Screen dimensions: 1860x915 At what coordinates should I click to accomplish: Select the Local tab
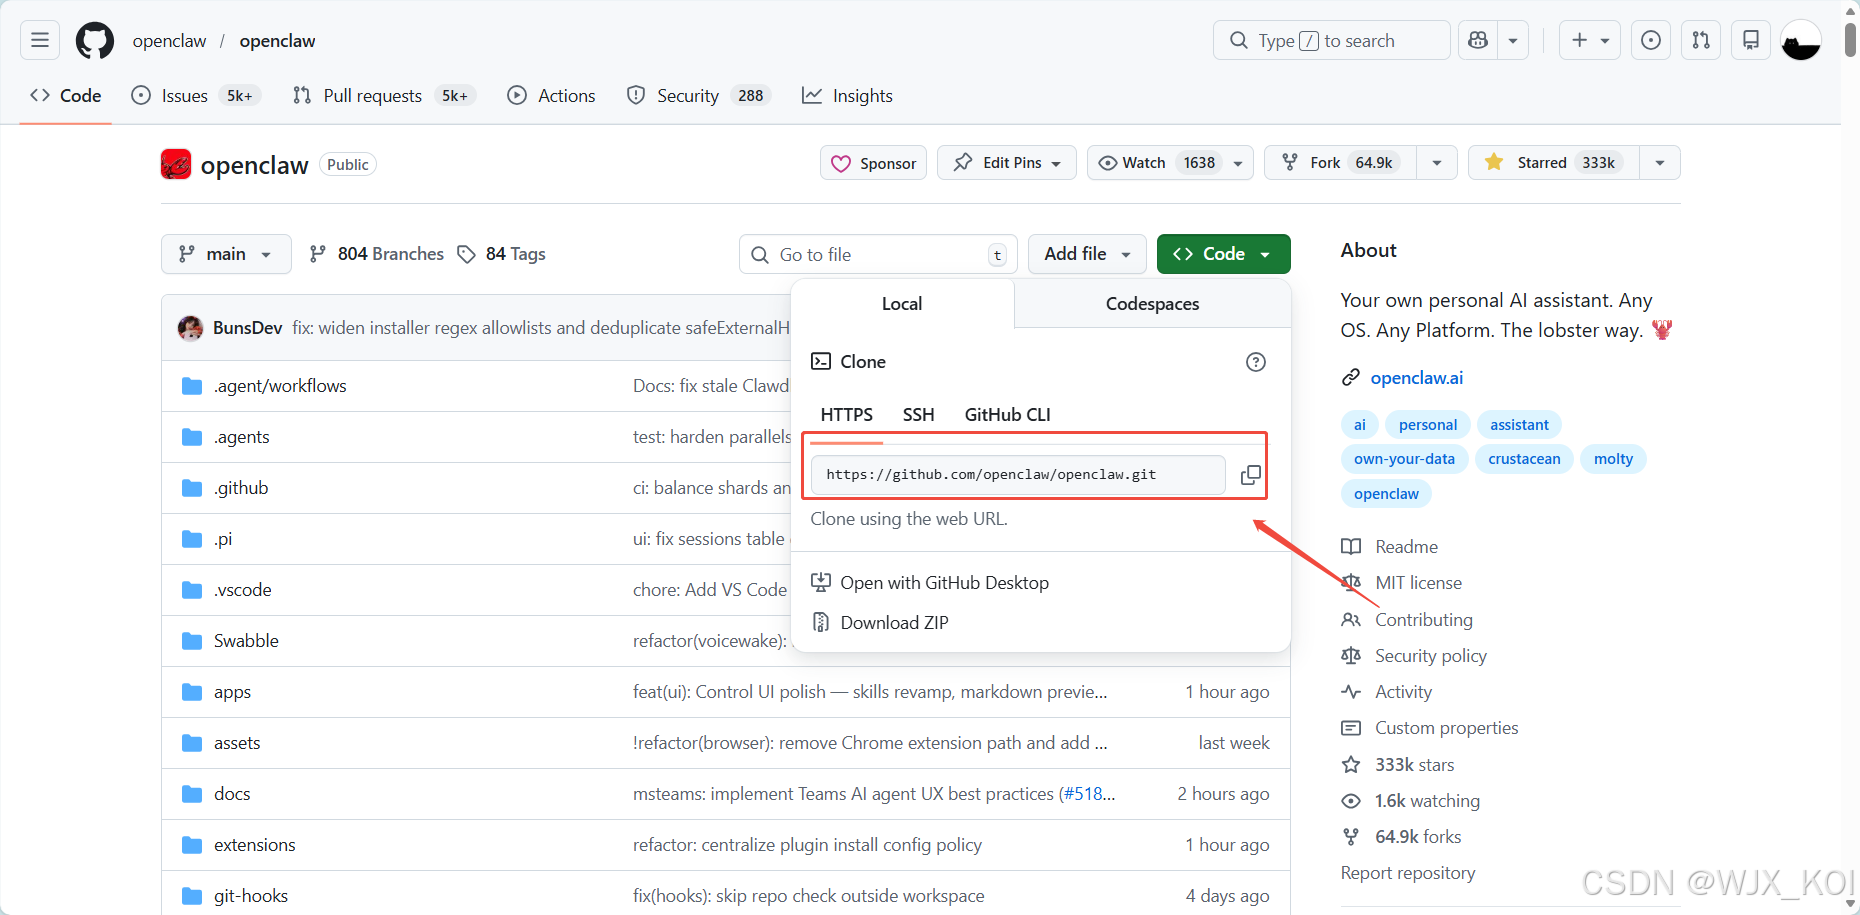902,304
